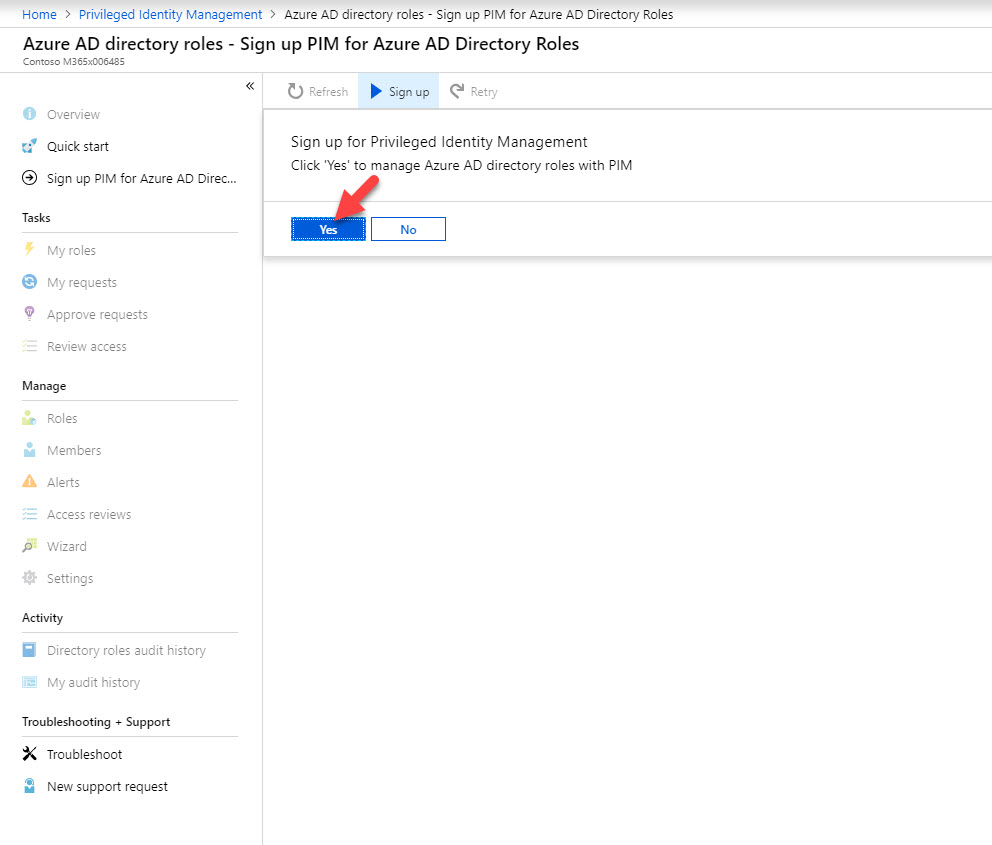Open Alerts under Manage
This screenshot has height=845, width=992.
pos(63,483)
